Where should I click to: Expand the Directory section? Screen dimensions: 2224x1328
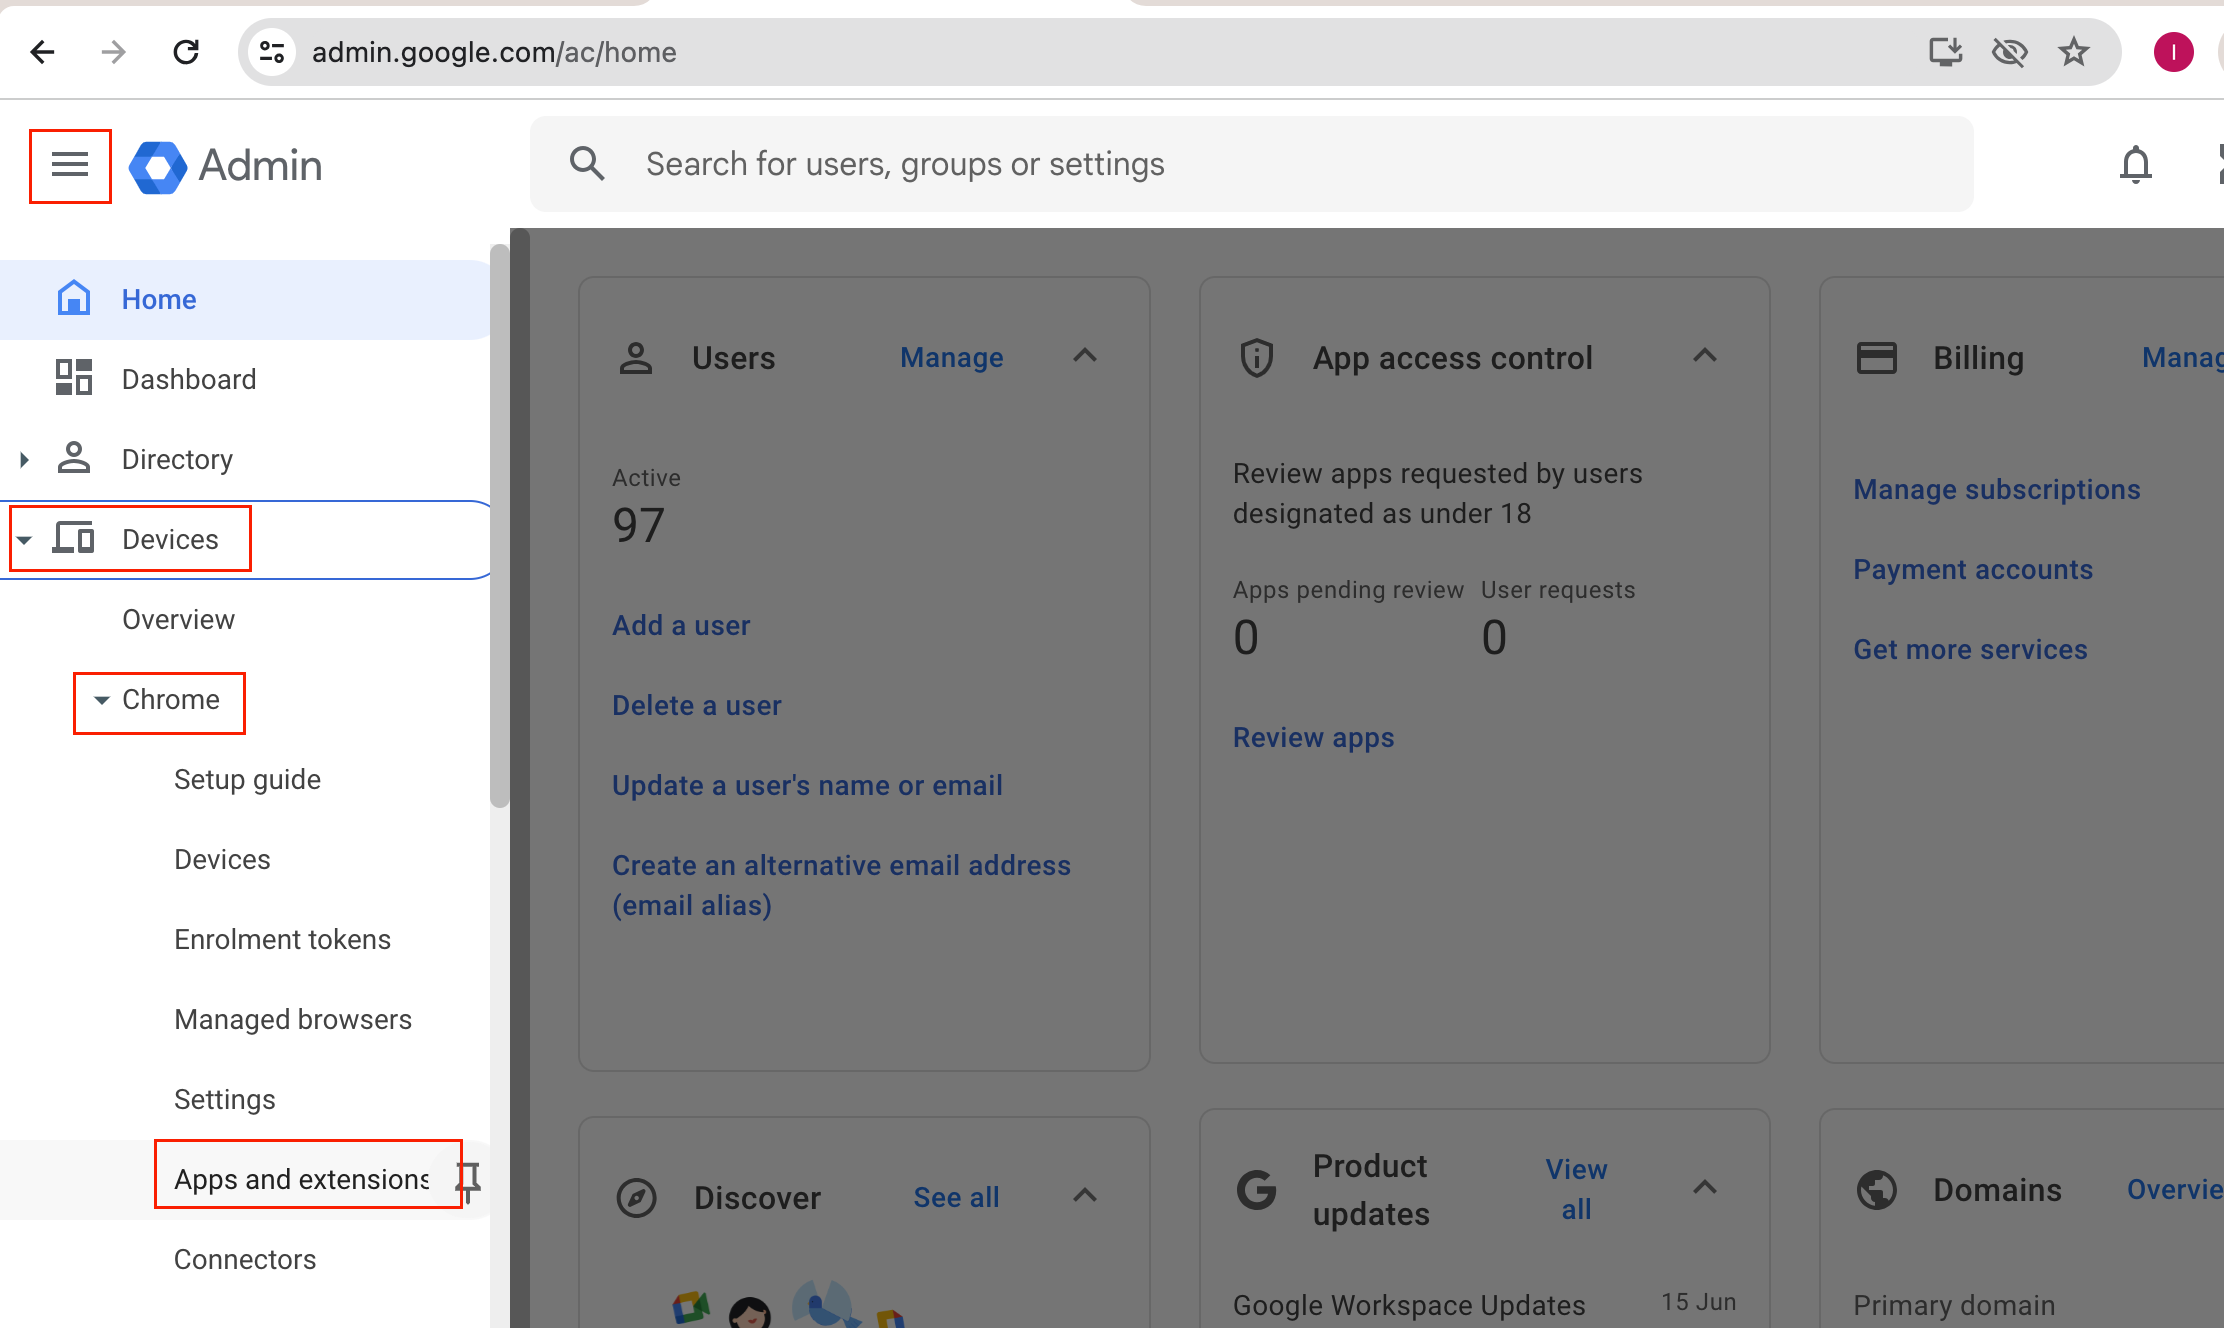pos(25,459)
